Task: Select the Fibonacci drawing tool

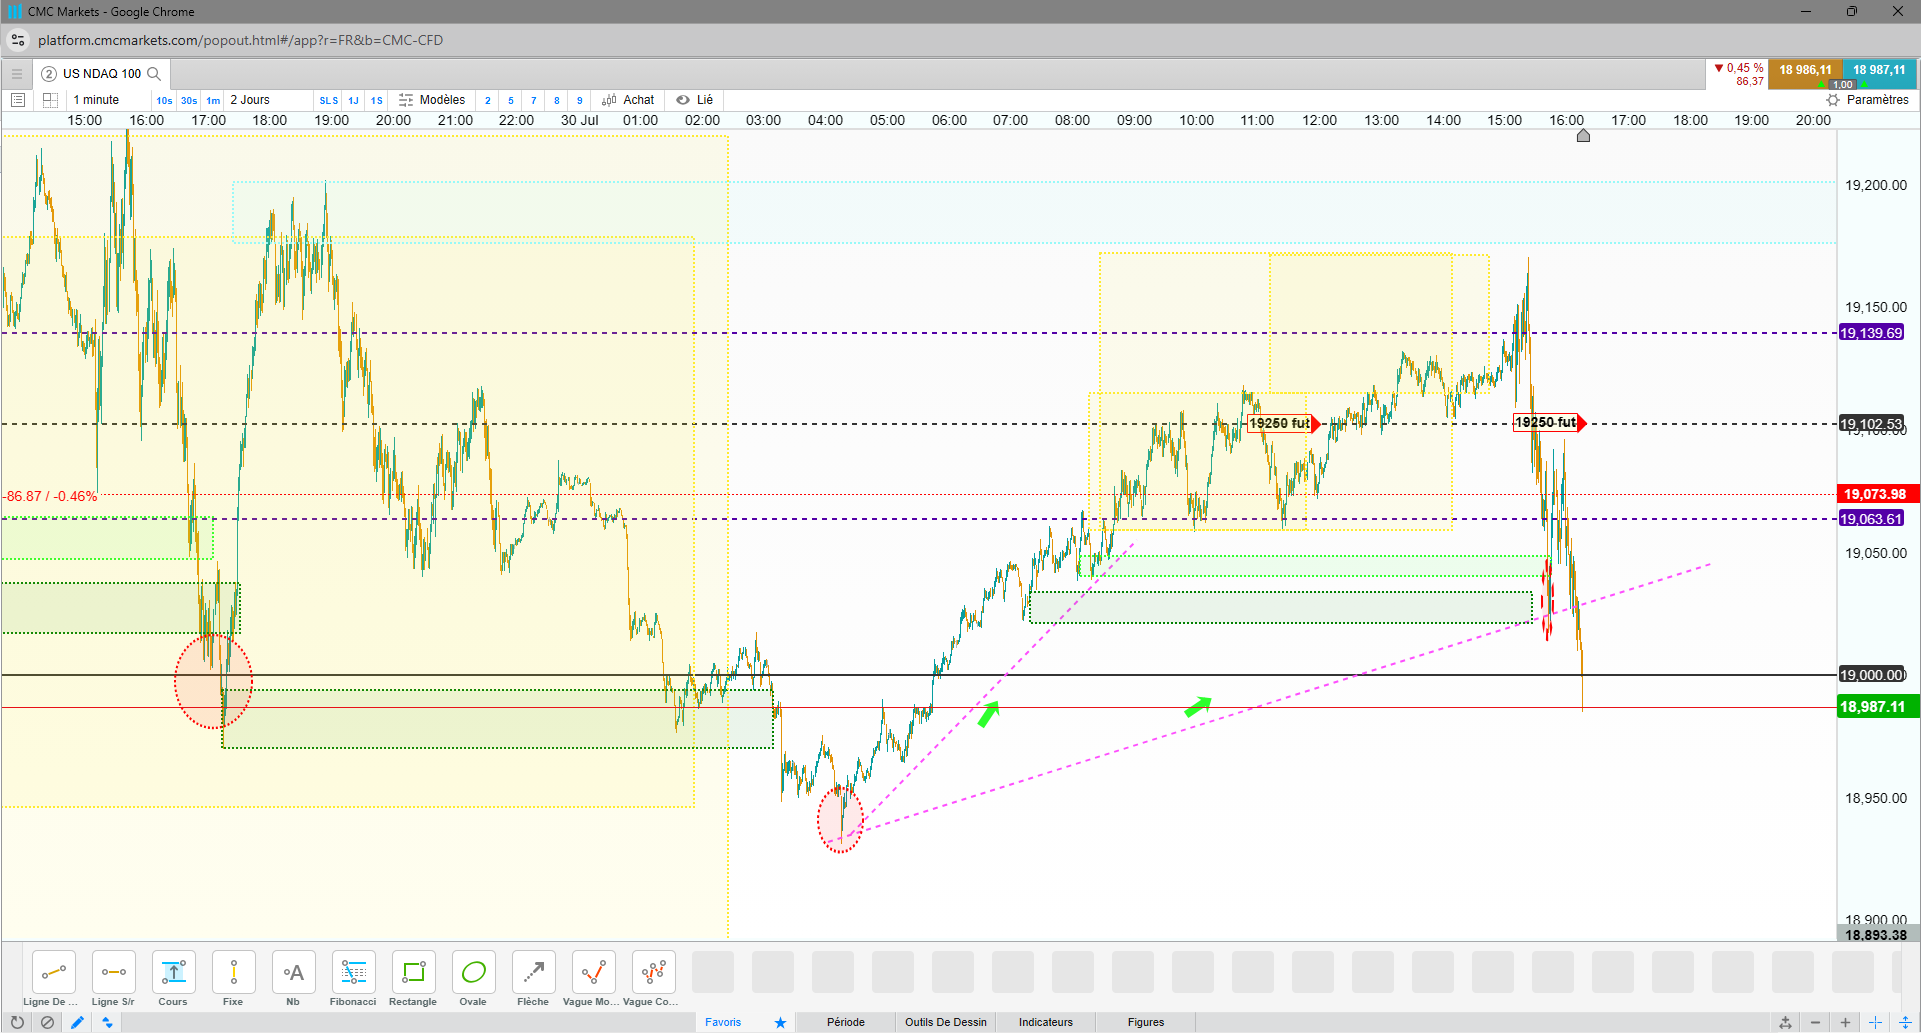Action: 353,979
